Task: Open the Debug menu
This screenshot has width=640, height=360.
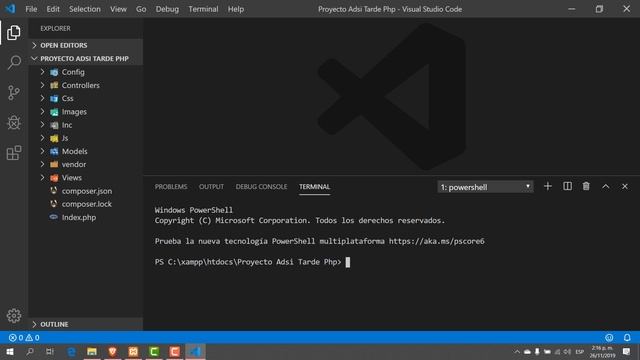Action: [167, 9]
